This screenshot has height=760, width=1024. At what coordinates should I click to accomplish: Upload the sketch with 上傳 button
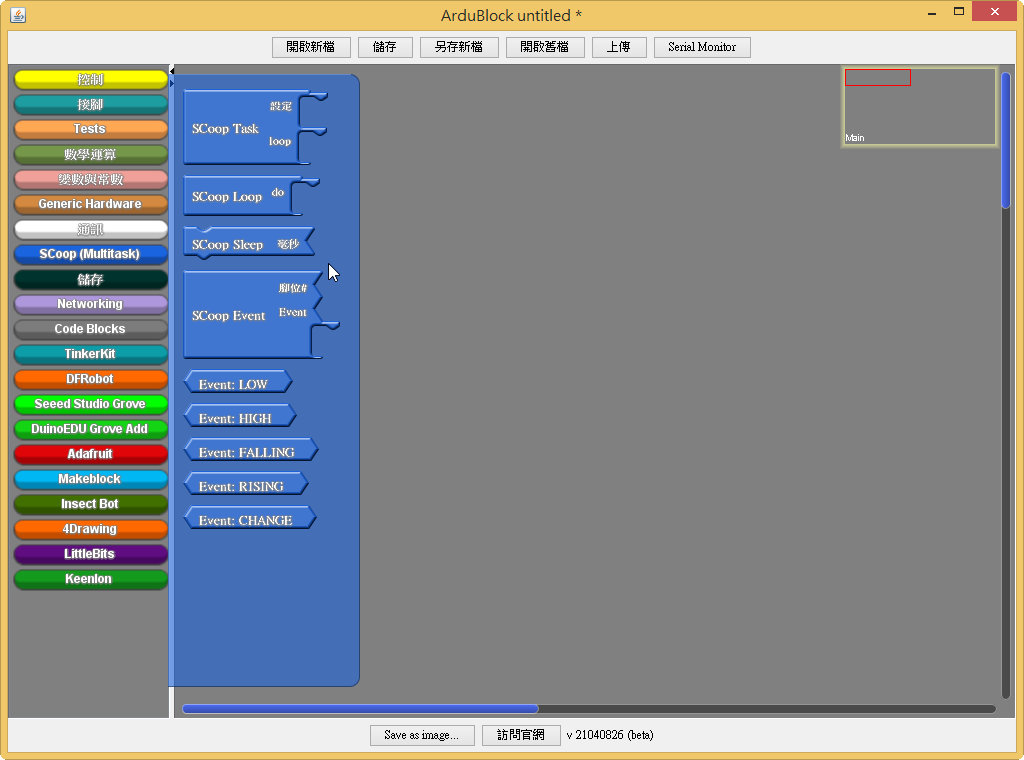pos(618,47)
